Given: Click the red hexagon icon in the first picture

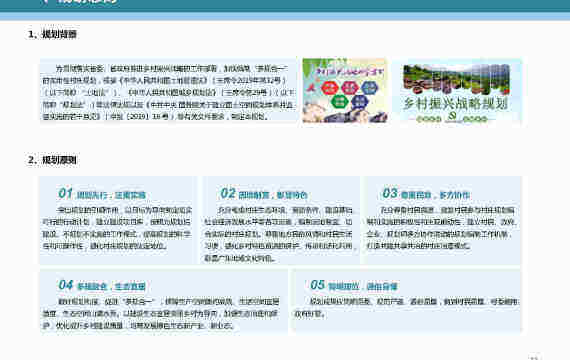Looking at the screenshot, I should point(329,88).
